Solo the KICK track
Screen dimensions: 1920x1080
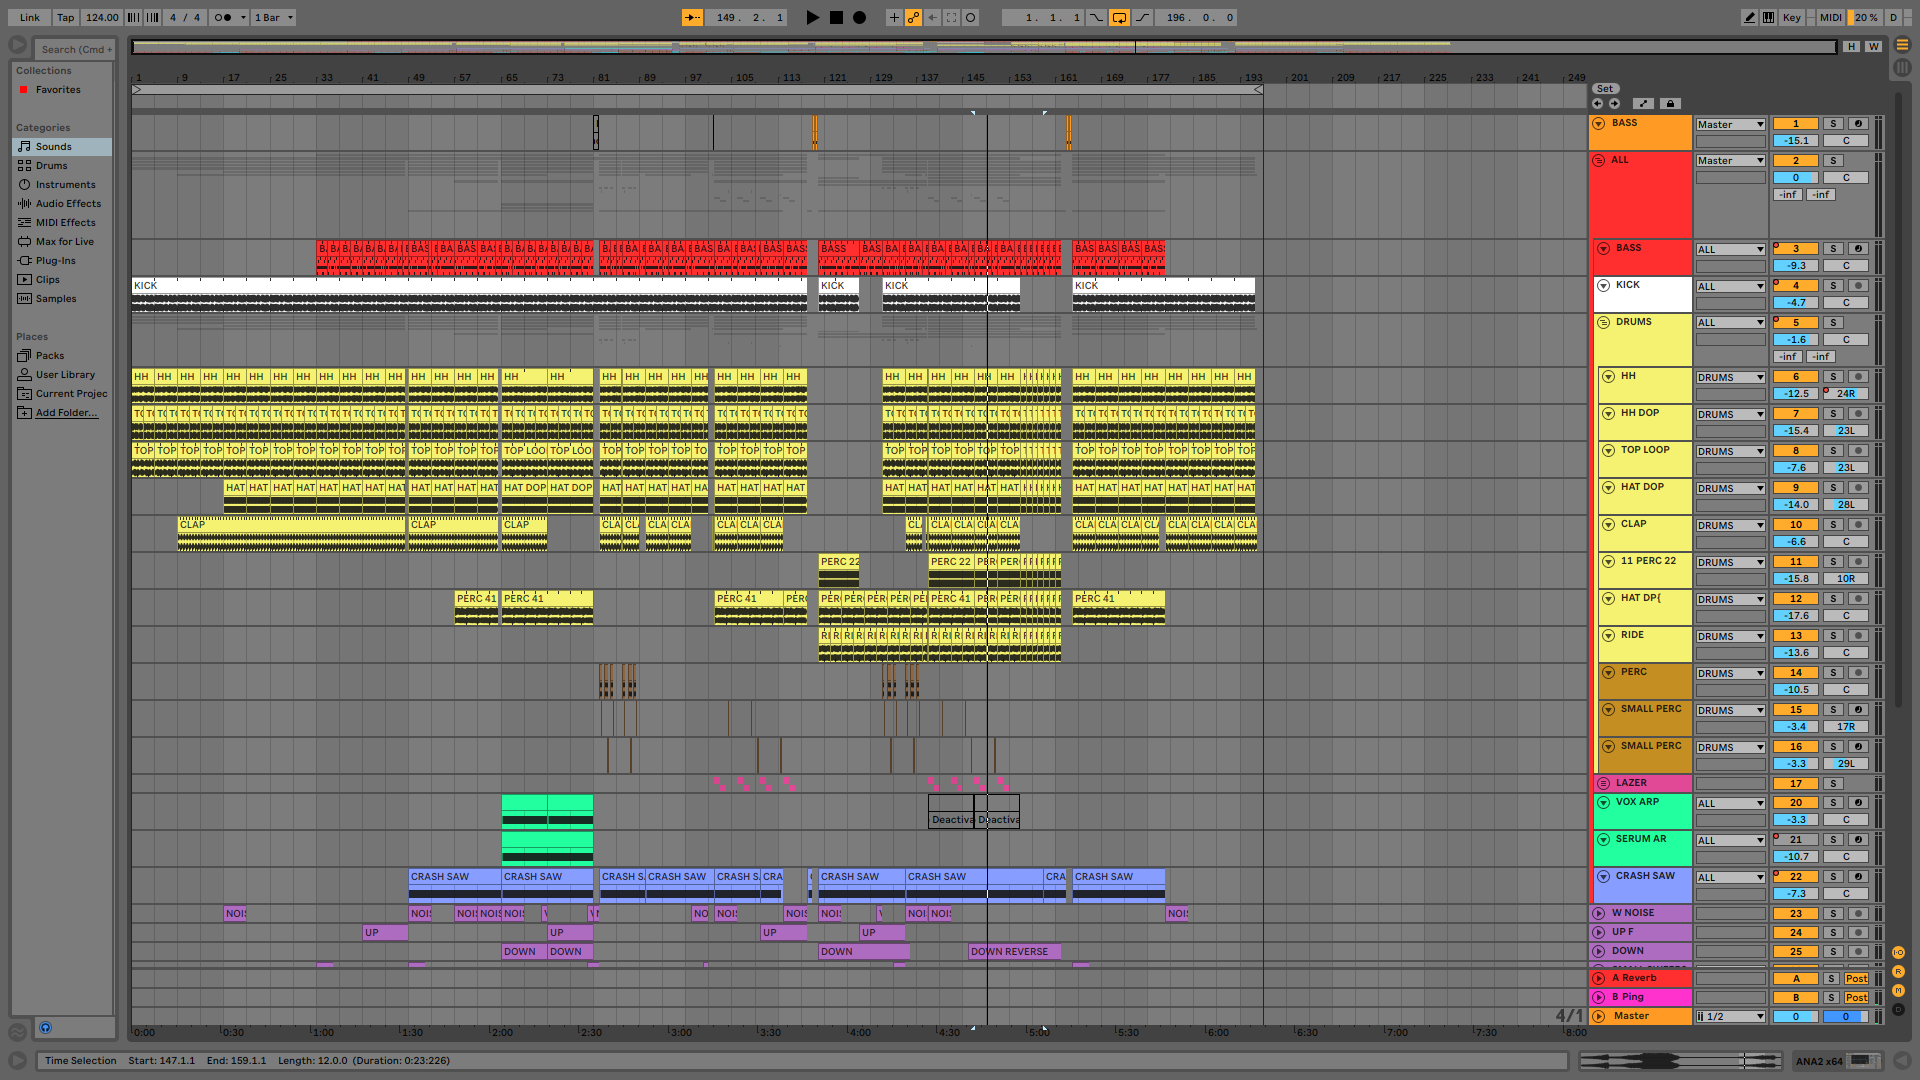pyautogui.click(x=1833, y=286)
